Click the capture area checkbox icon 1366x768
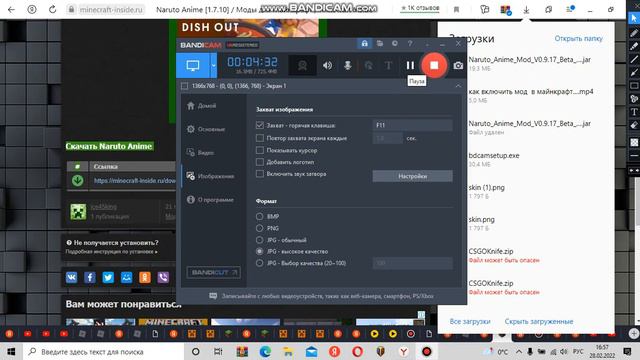Image resolution: width=640 pixels, height=360 pixels. click(184, 86)
